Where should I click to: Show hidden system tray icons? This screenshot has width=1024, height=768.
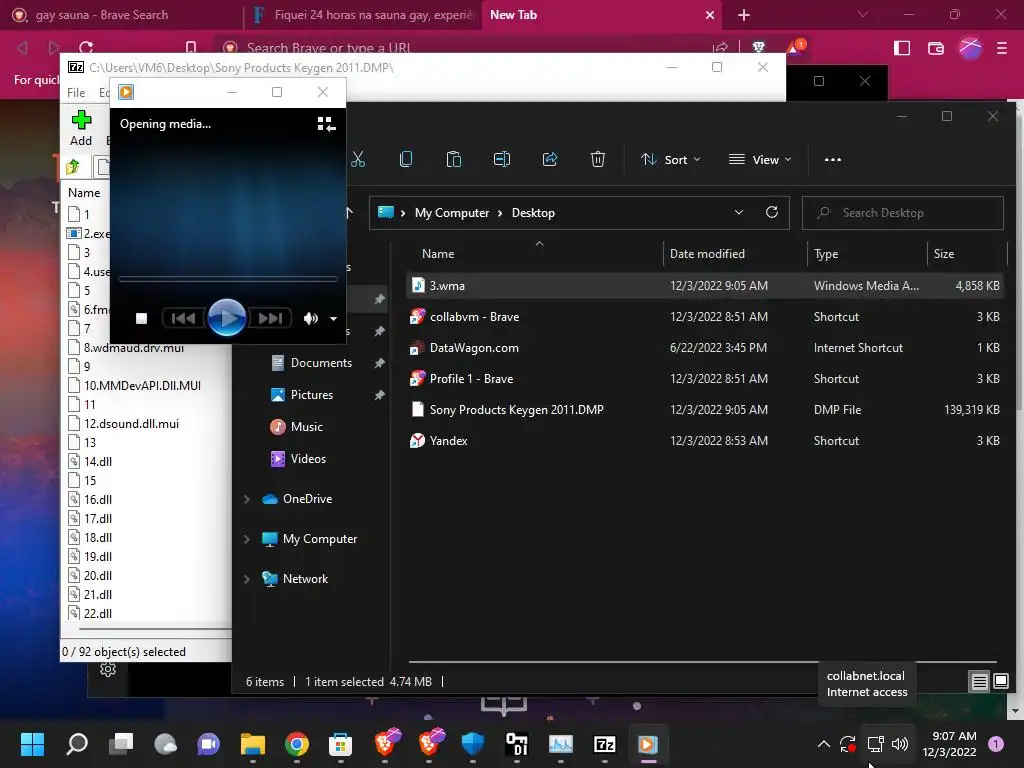[824, 744]
